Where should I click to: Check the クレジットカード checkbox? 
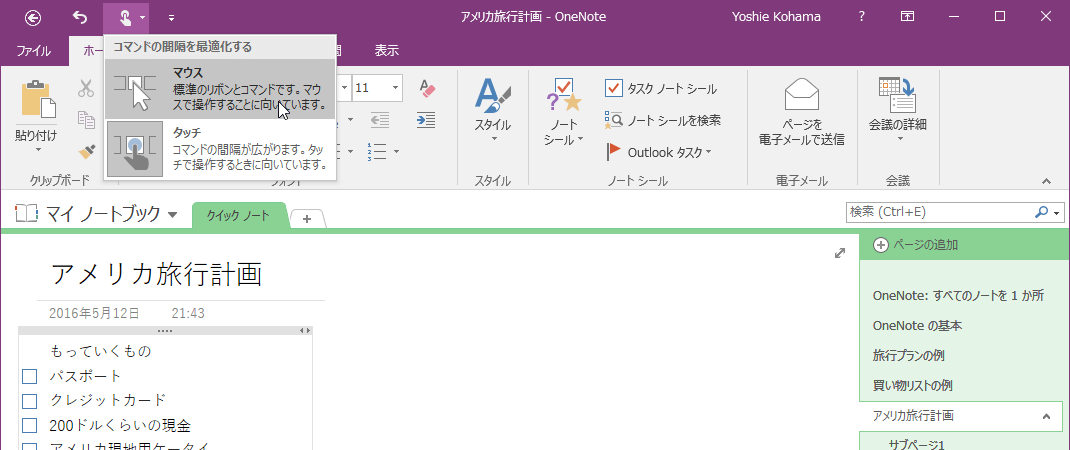(x=29, y=401)
